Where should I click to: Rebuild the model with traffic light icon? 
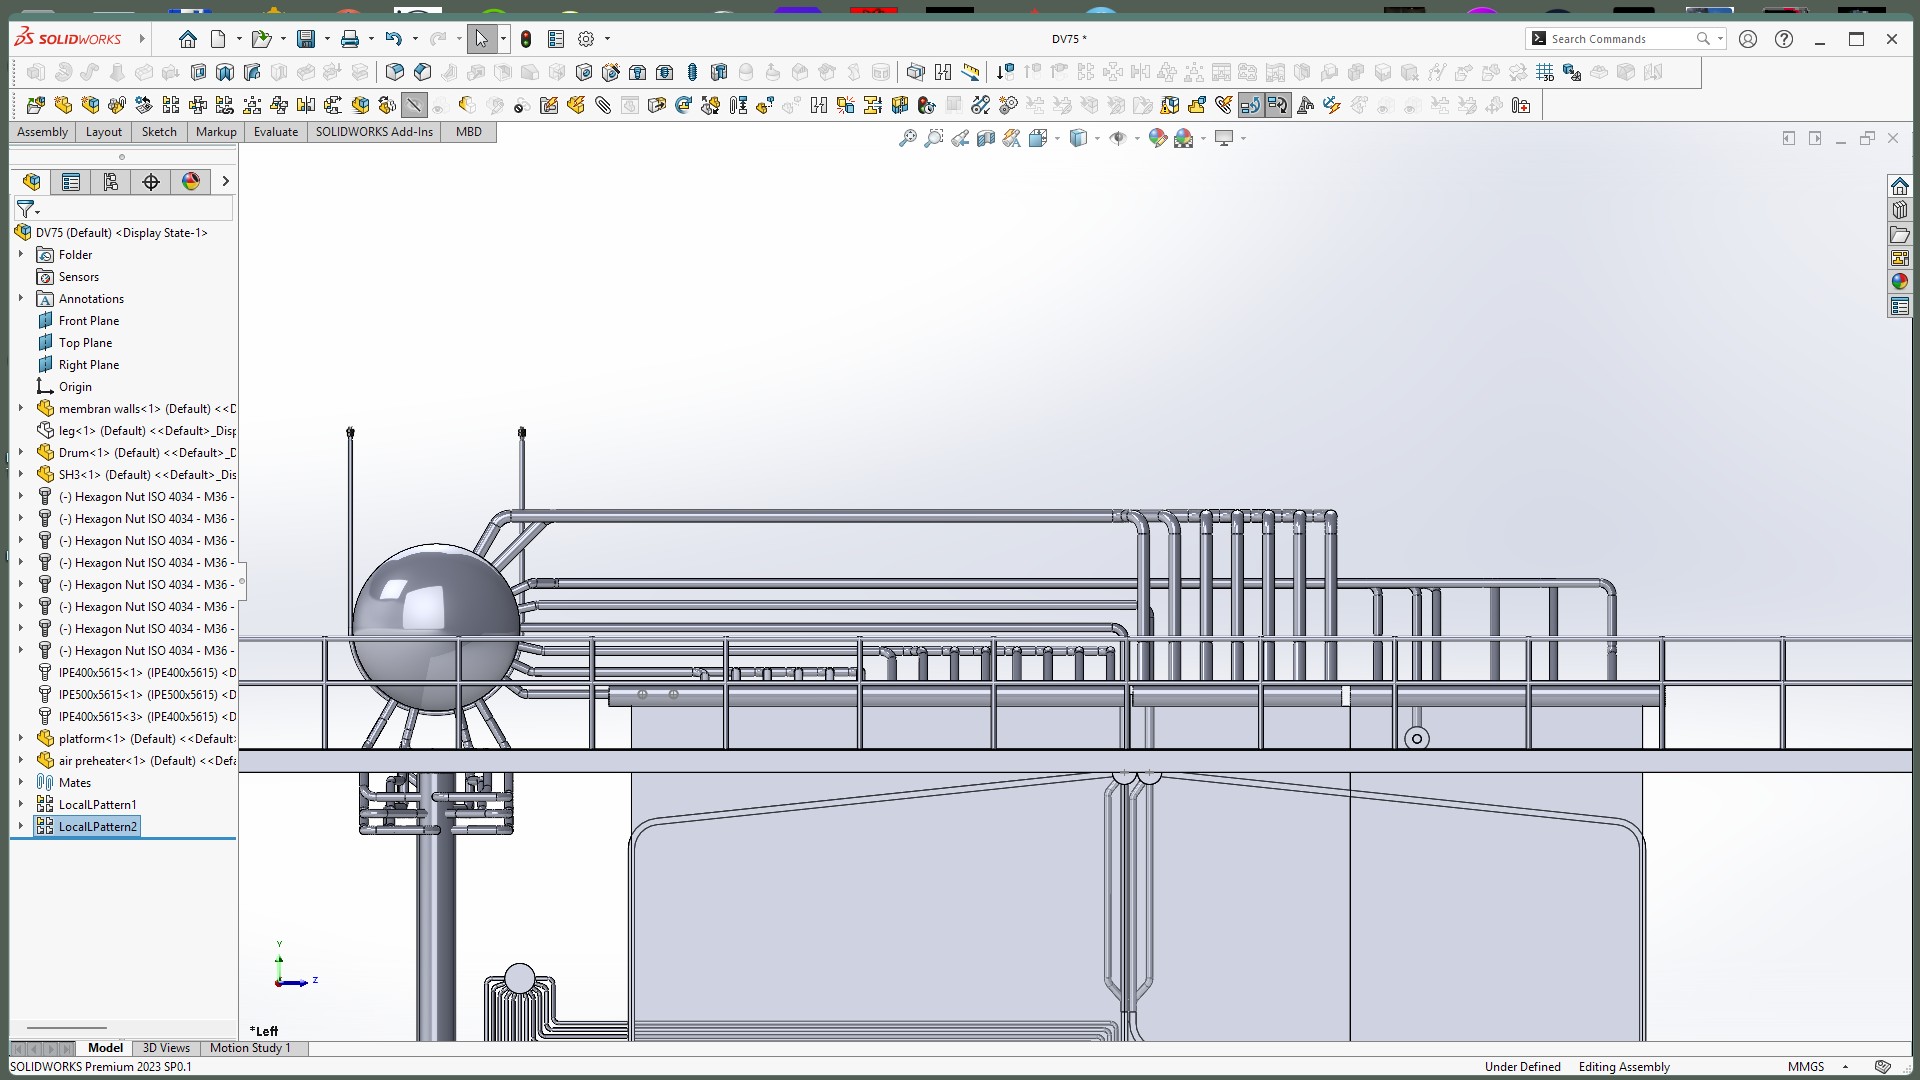pos(526,39)
